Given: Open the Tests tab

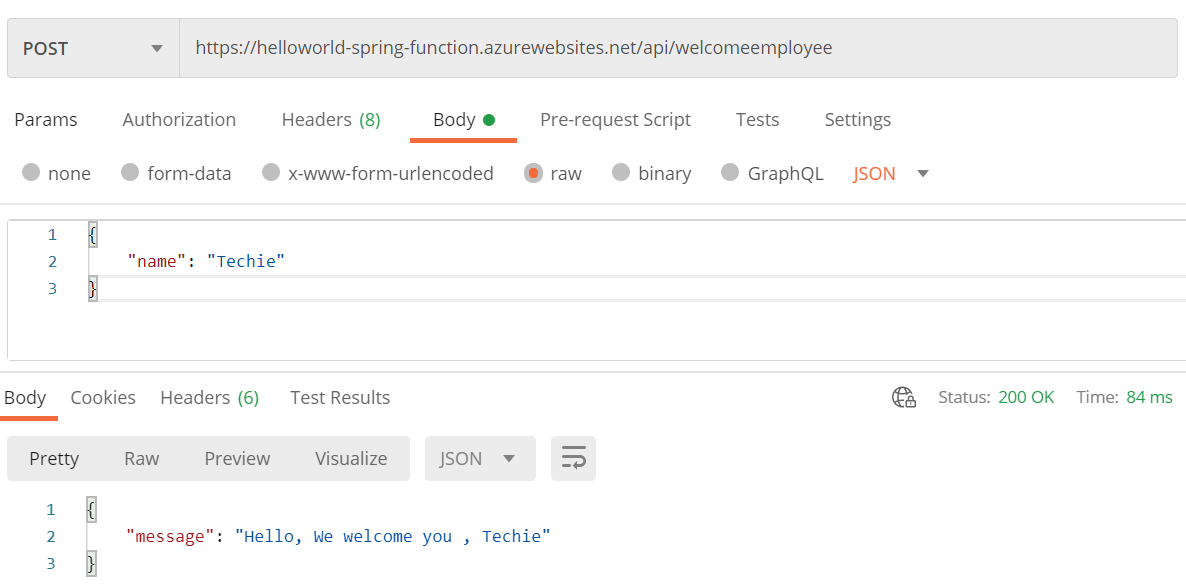Looking at the screenshot, I should pyautogui.click(x=757, y=119).
